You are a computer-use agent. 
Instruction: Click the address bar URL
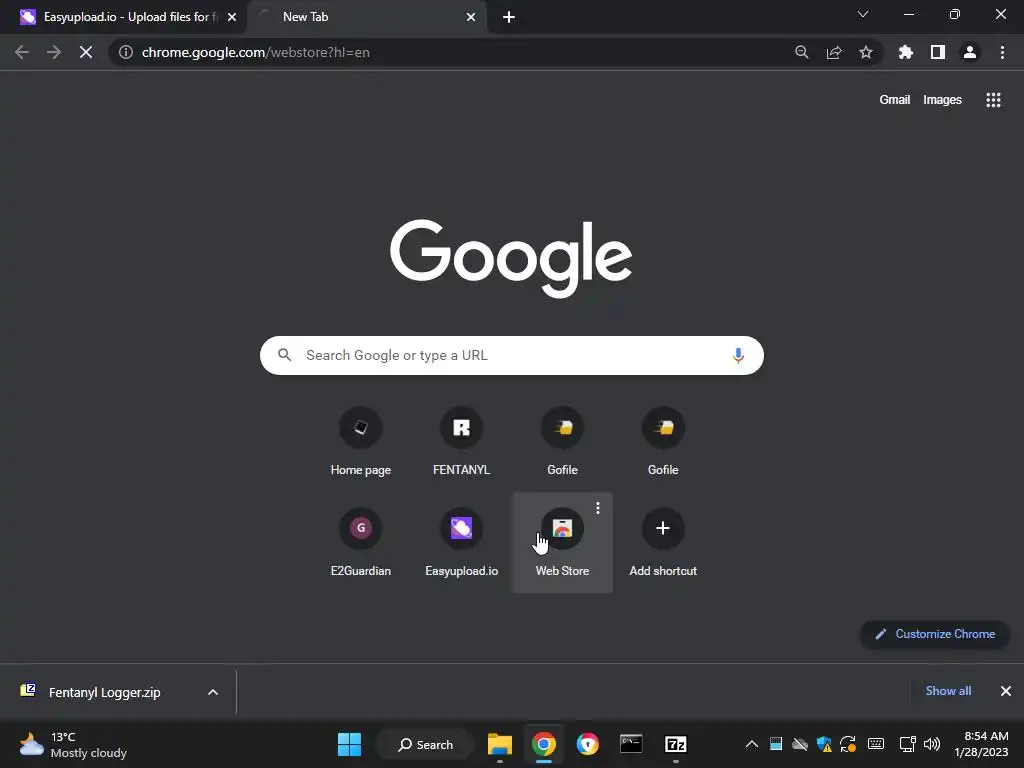(255, 52)
